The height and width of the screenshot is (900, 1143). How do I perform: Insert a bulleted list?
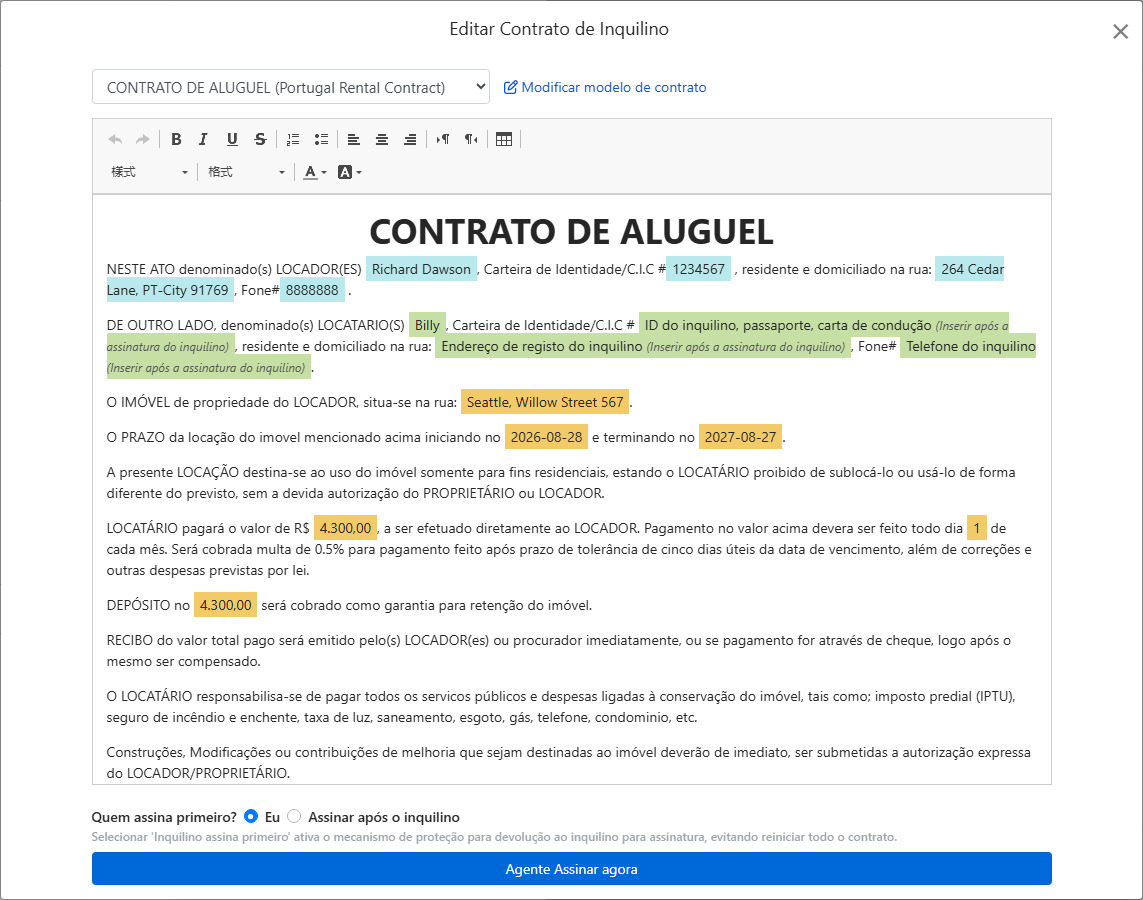pyautogui.click(x=321, y=139)
